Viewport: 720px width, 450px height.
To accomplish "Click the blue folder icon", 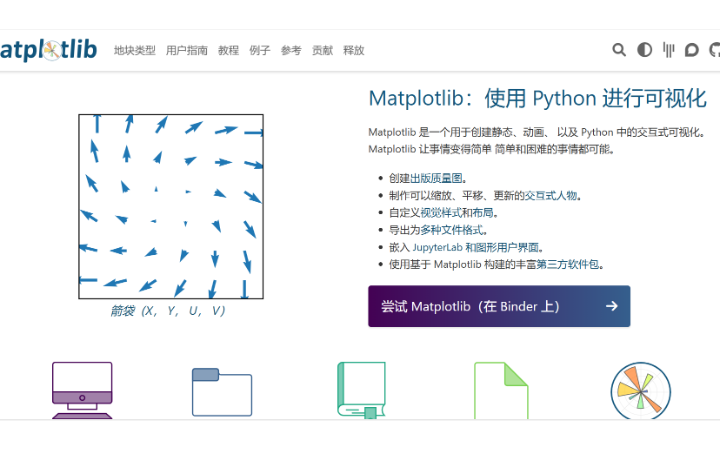I will click(x=222, y=392).
